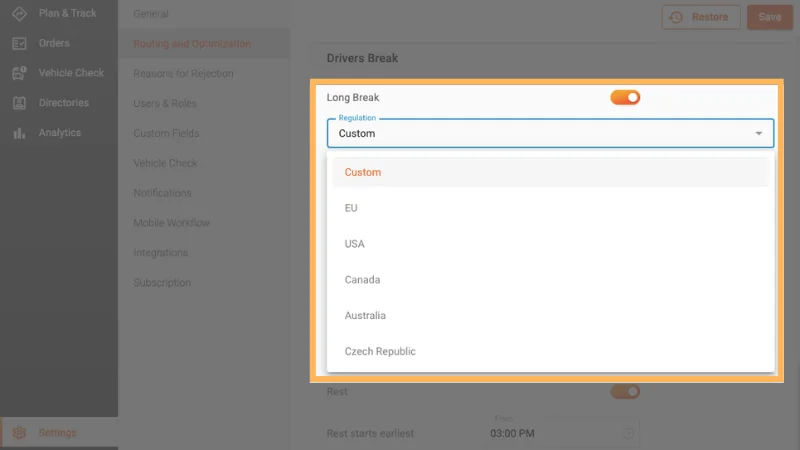Image resolution: width=800 pixels, height=450 pixels.
Task: Click the Restore button
Action: point(701,17)
